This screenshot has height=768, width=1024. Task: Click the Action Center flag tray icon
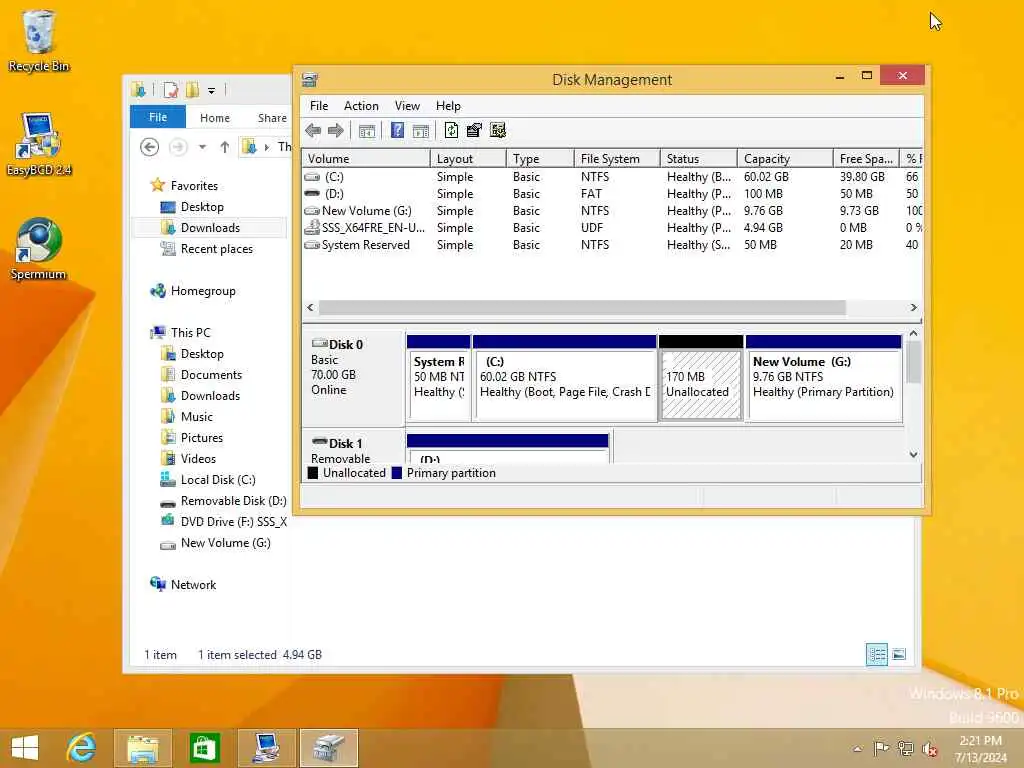coord(881,748)
